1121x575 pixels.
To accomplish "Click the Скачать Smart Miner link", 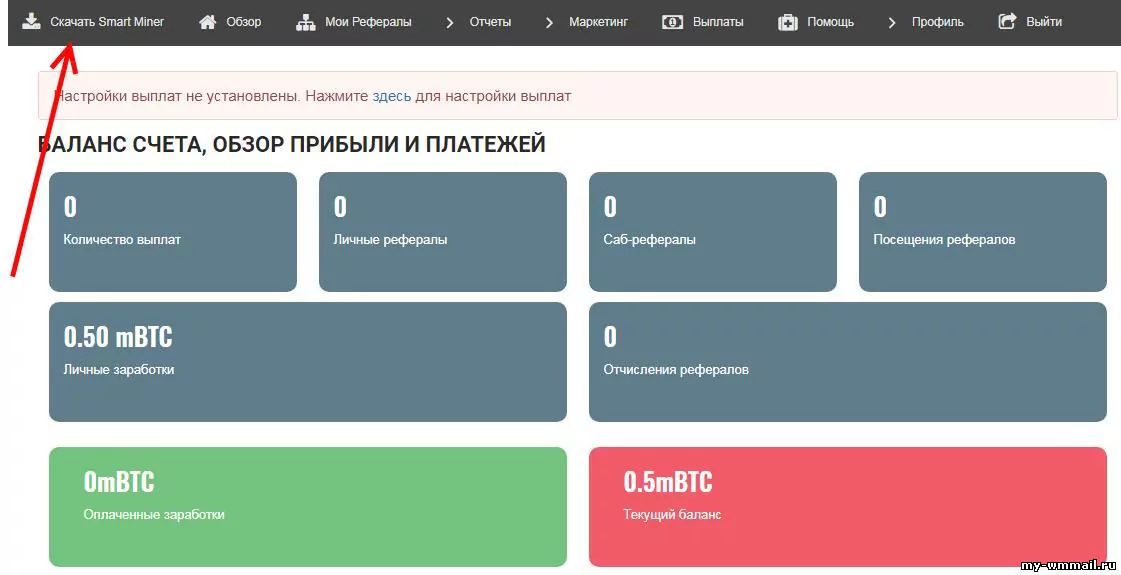I will 107,22.
